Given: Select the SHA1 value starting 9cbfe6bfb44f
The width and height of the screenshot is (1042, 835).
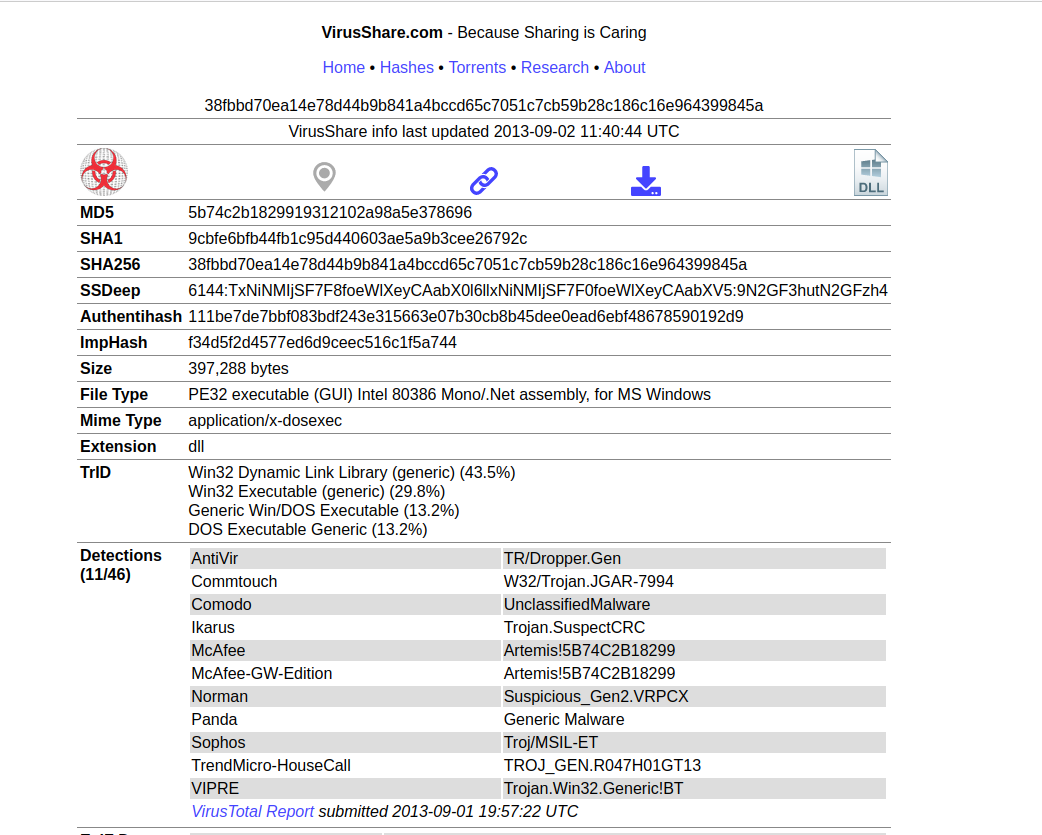Looking at the screenshot, I should (x=358, y=238).
